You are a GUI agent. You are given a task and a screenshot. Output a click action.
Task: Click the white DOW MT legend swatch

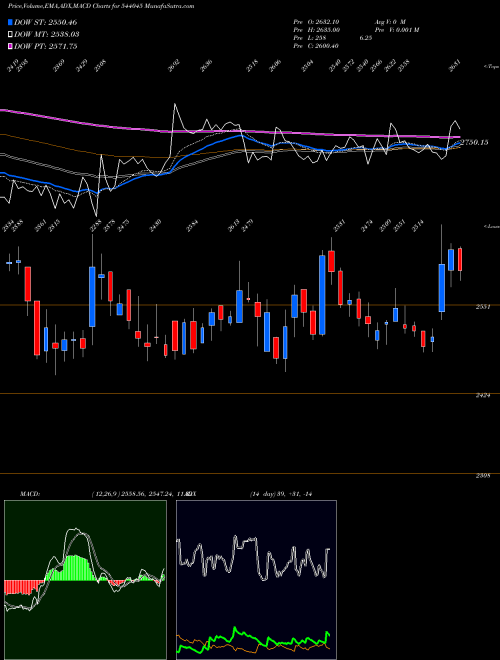[x=10, y=35]
